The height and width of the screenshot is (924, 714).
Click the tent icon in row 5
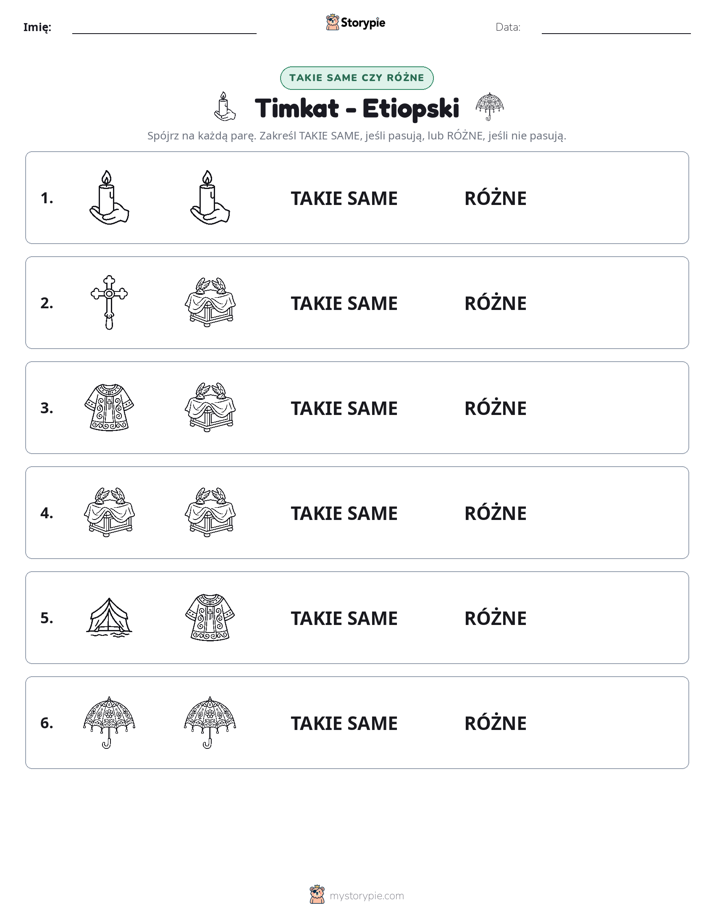tap(109, 617)
